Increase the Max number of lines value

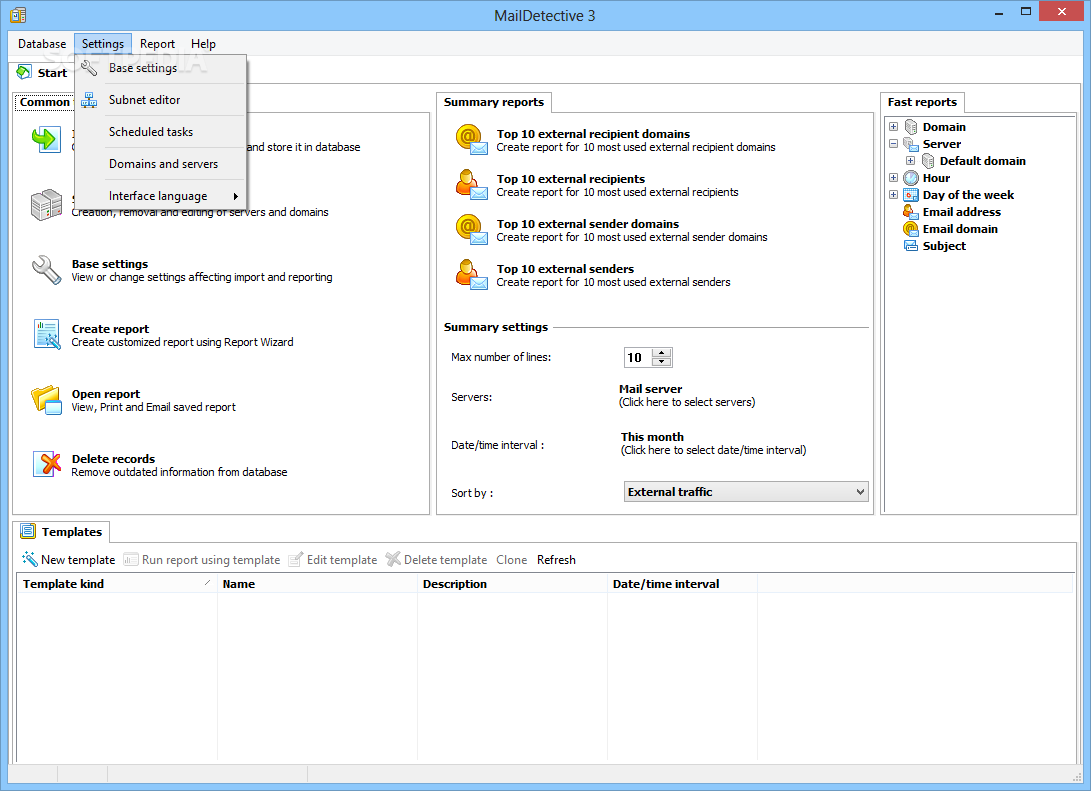coord(662,353)
